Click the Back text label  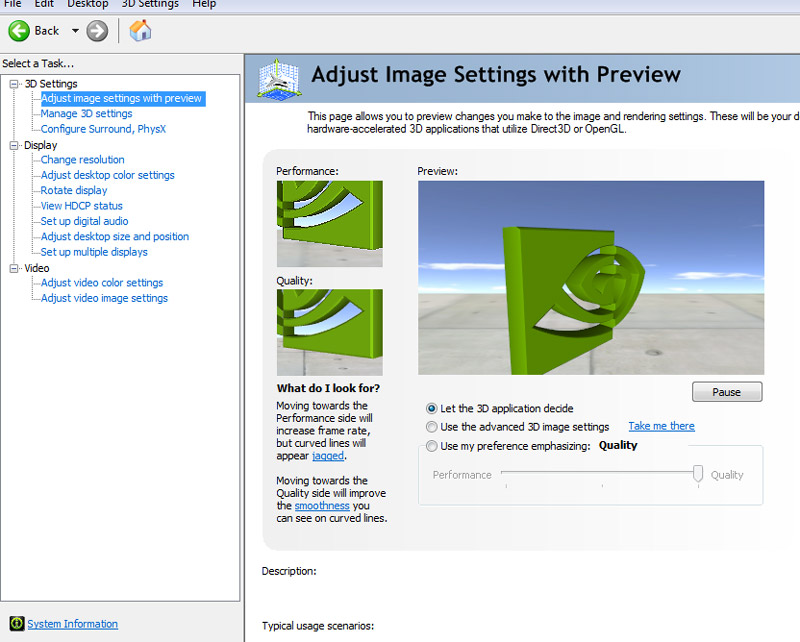tap(46, 31)
